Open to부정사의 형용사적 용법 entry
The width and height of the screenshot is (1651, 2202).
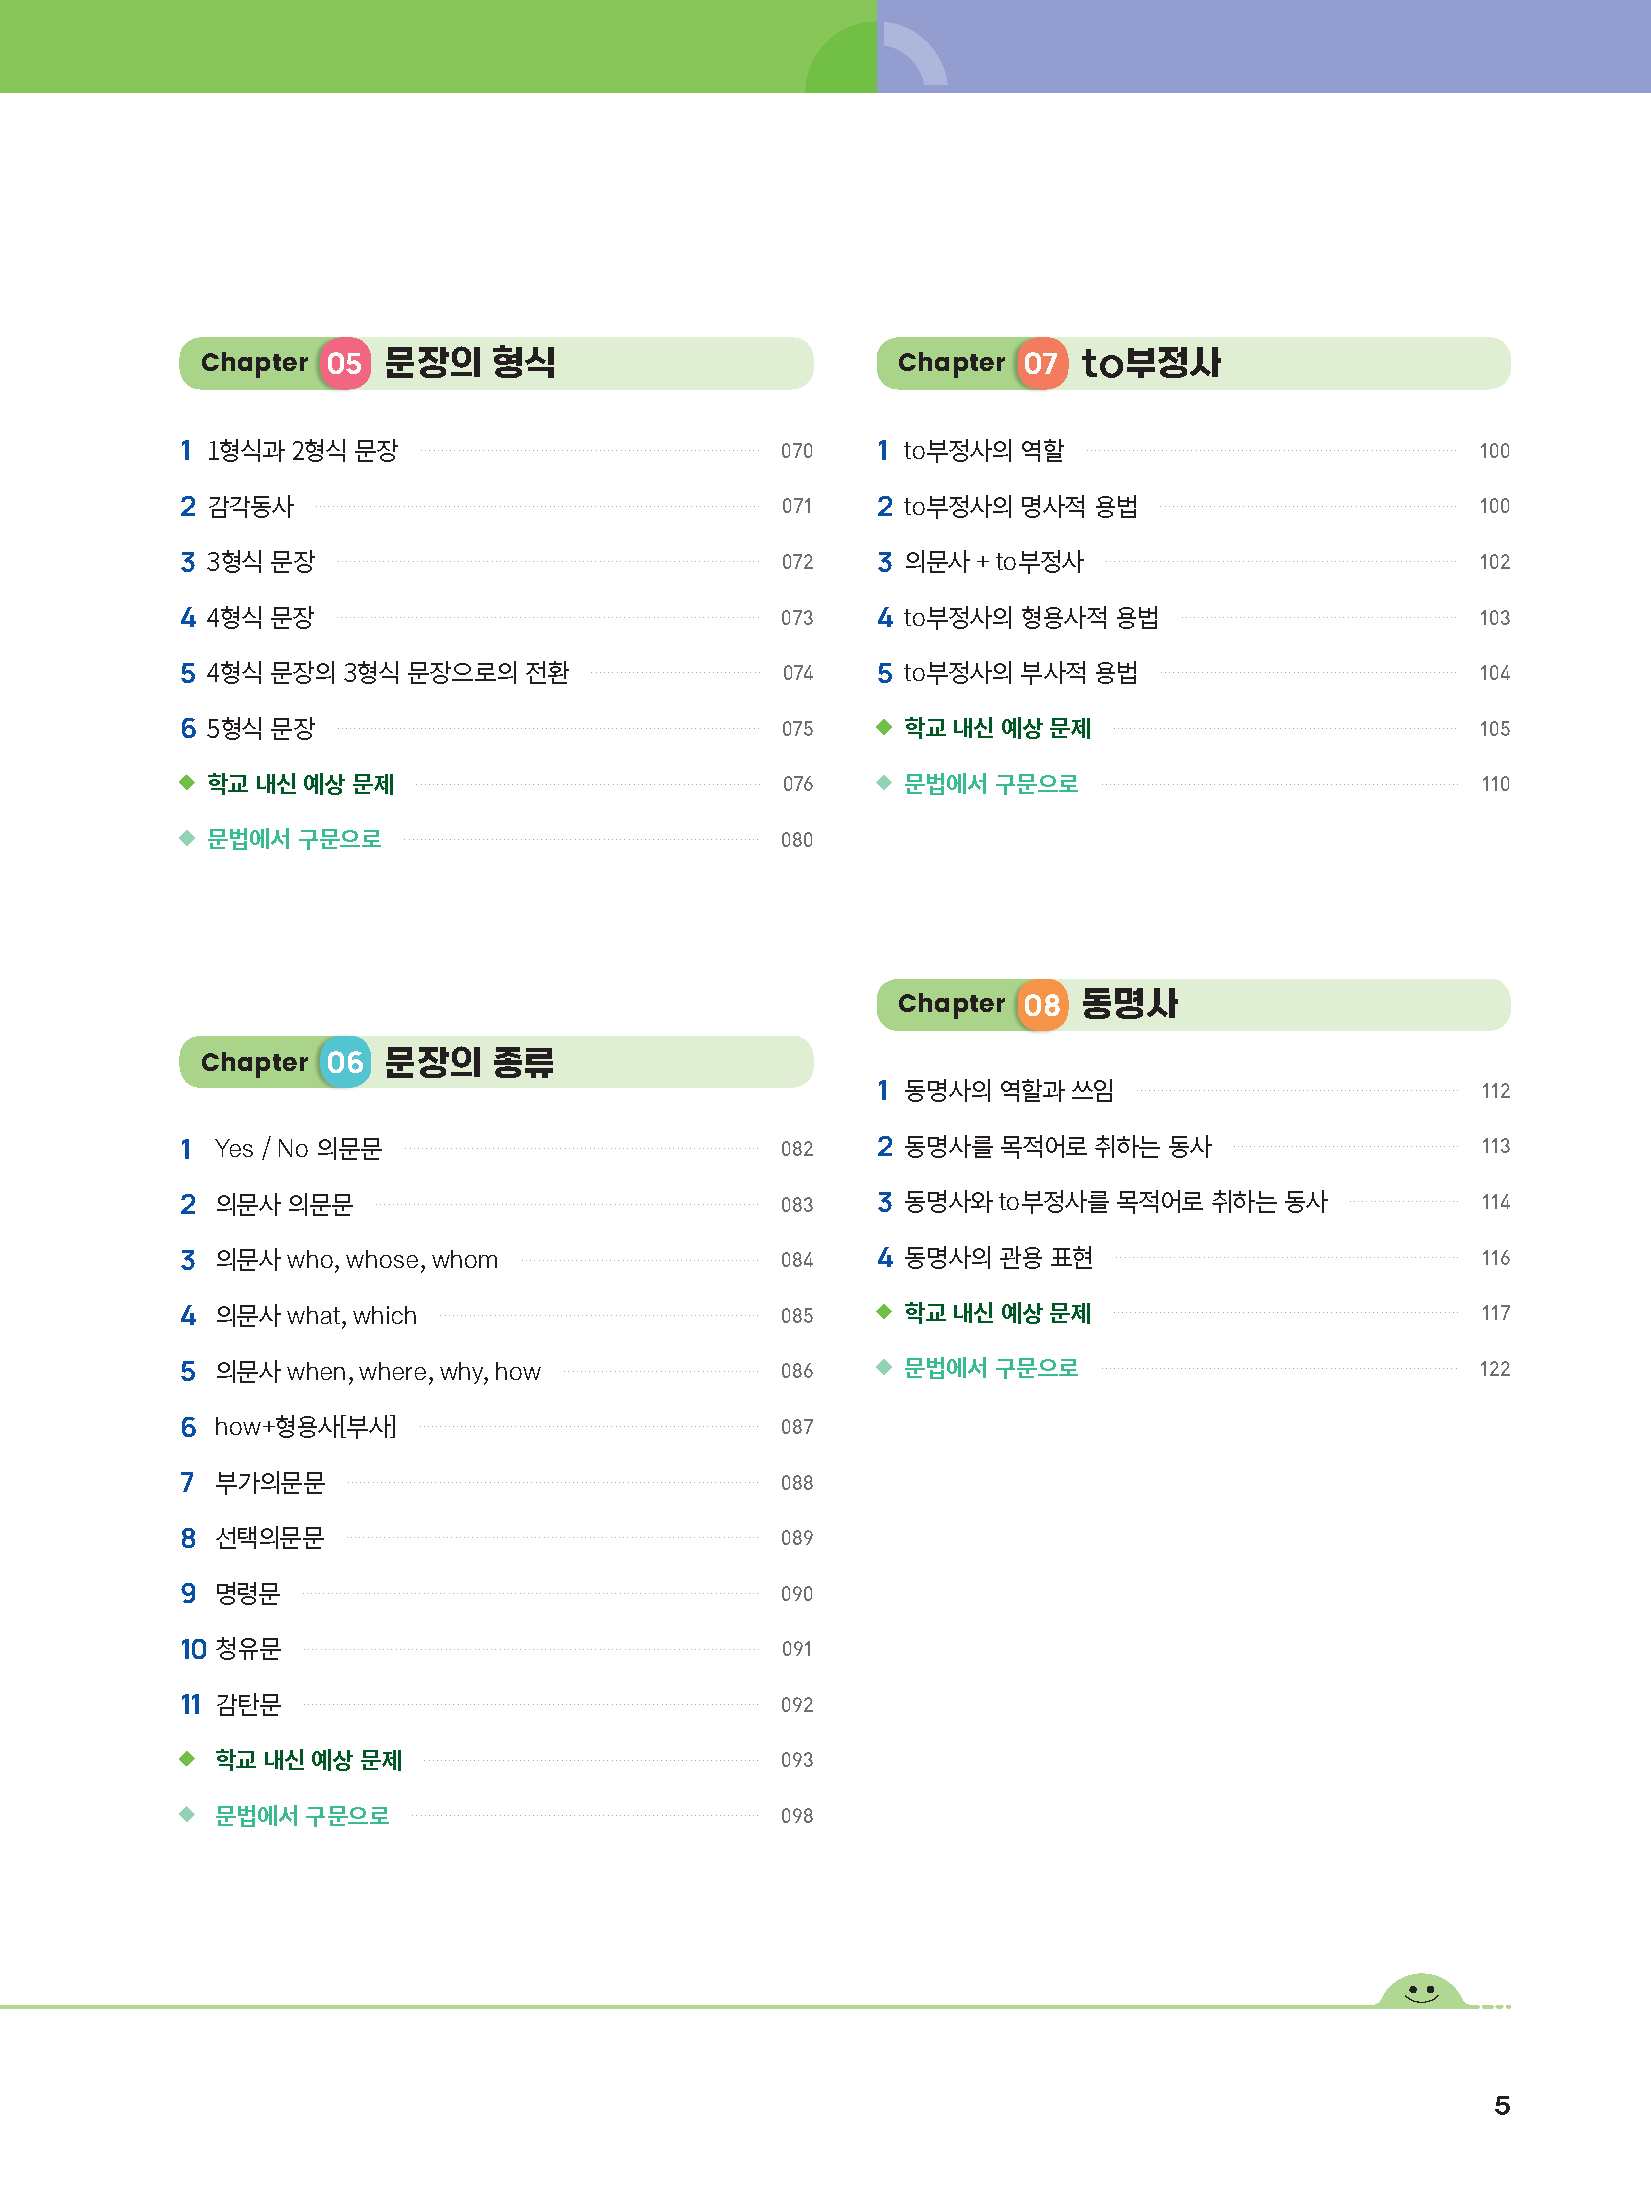pyautogui.click(x=1030, y=618)
